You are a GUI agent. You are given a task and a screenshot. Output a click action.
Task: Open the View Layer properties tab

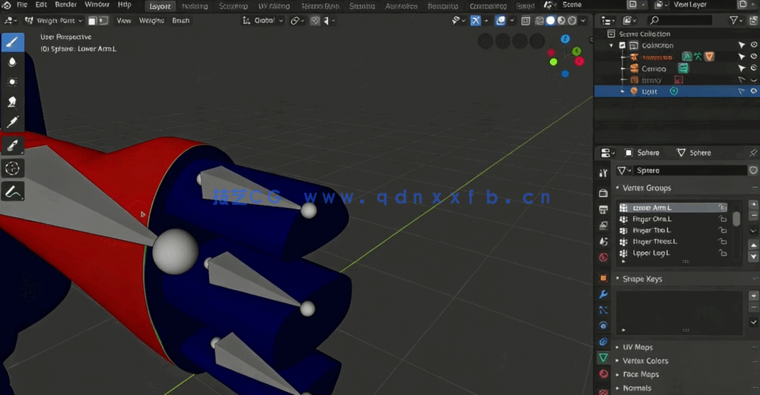(x=603, y=225)
